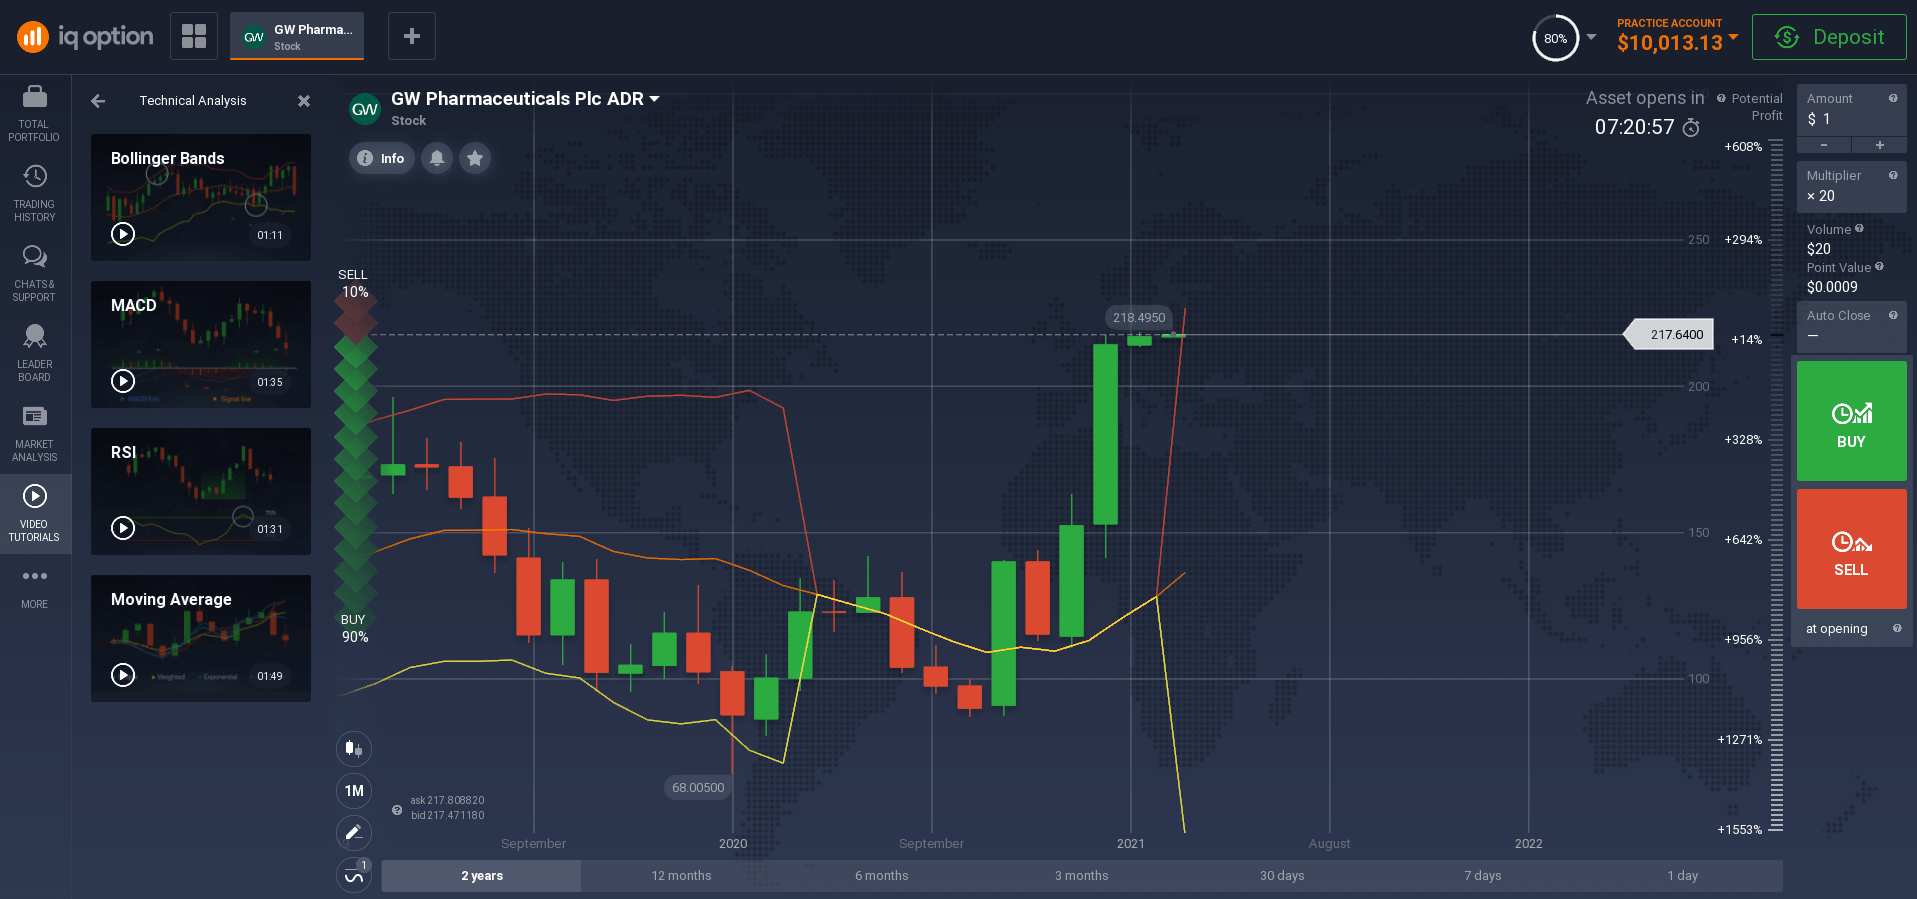1917x899 pixels.
Task: Click the potential profit scale bar
Action: click(x=1776, y=485)
